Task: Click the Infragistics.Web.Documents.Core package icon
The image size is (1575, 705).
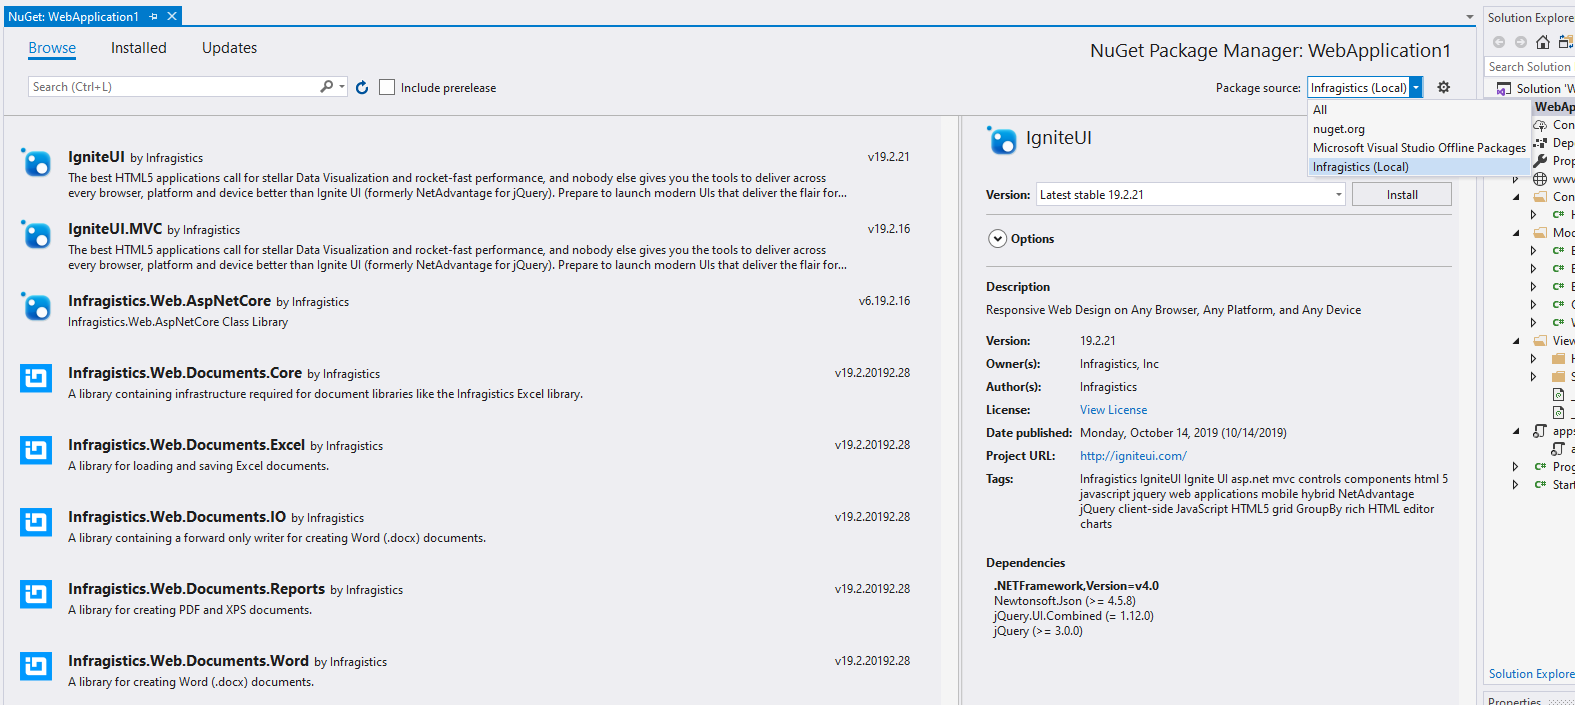Action: coord(37,379)
